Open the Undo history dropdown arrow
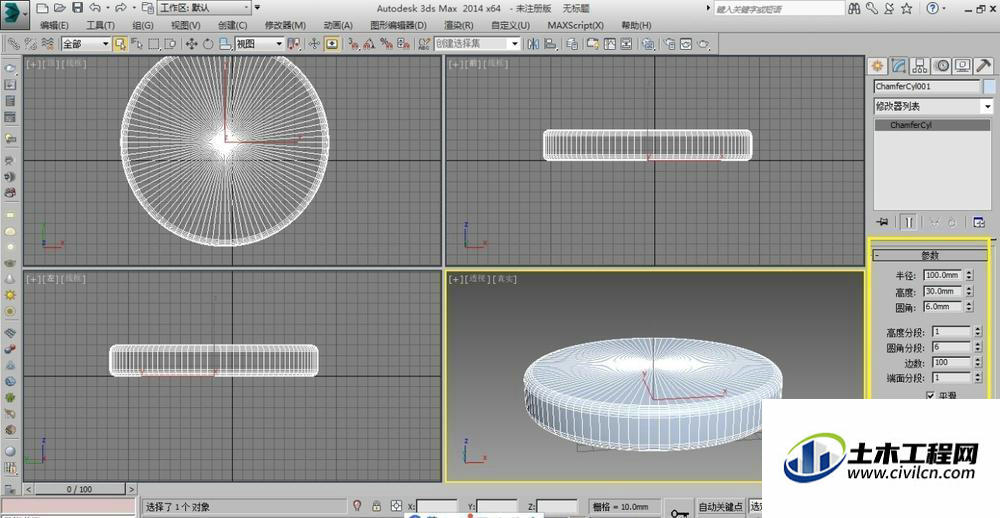 [107, 8]
